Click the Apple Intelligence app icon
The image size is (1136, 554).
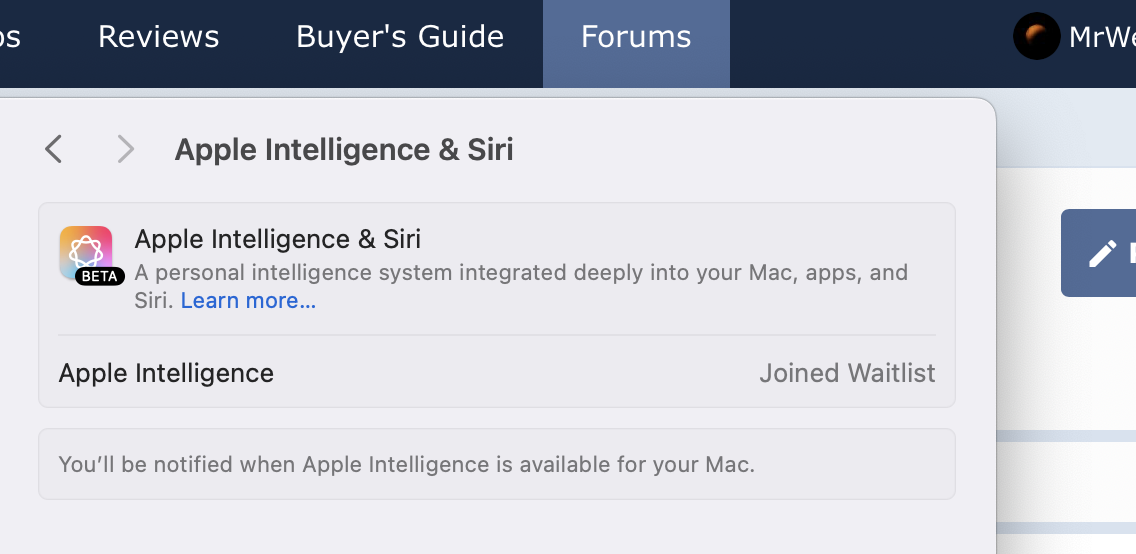coord(85,253)
